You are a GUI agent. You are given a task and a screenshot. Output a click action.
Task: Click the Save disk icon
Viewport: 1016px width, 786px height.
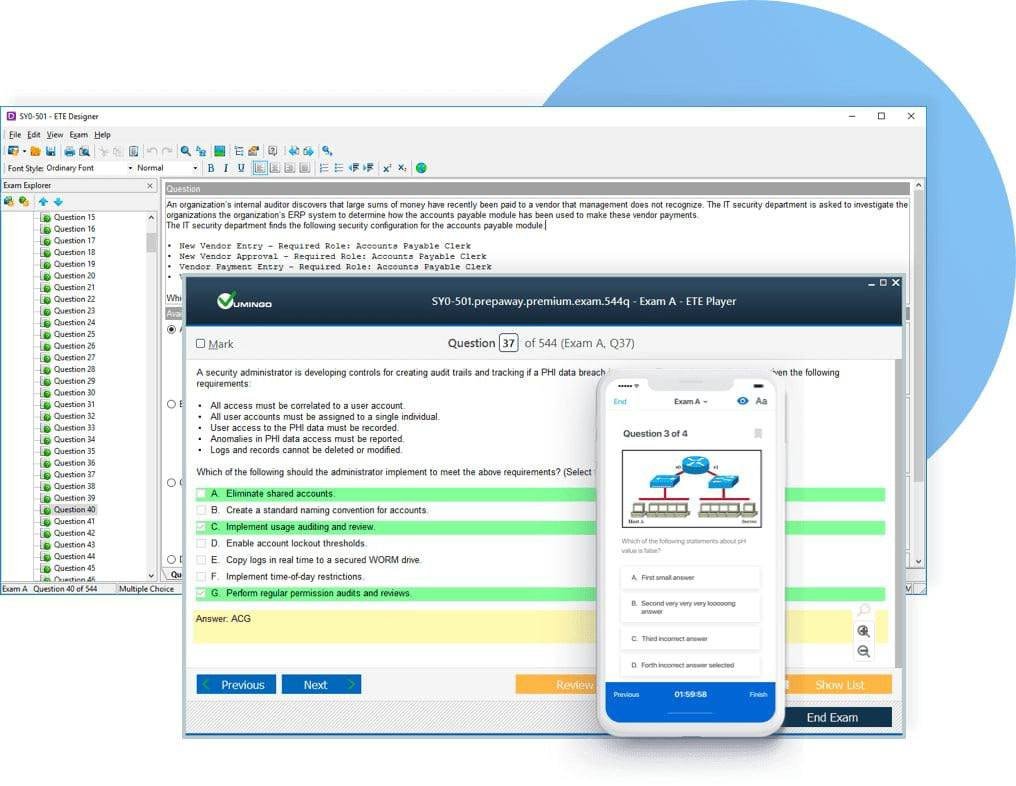(50, 151)
